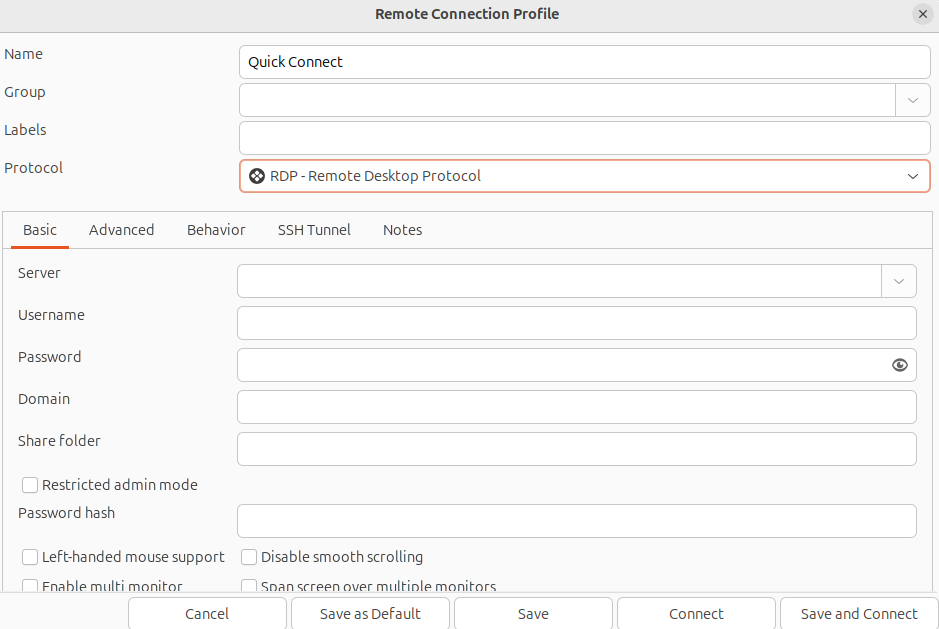The image size is (939, 629).
Task: Close the Remote Connection Profile dialog
Action: pos(921,14)
